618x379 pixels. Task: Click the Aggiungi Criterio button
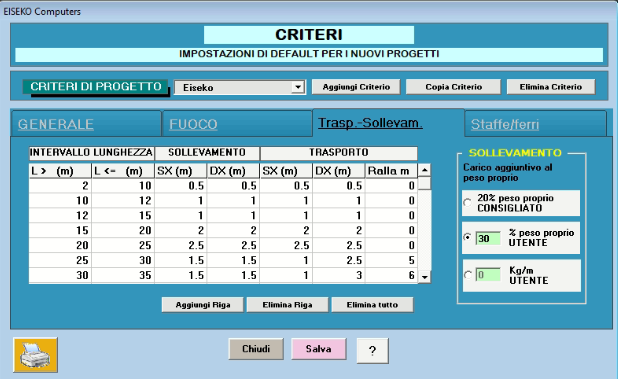356,87
